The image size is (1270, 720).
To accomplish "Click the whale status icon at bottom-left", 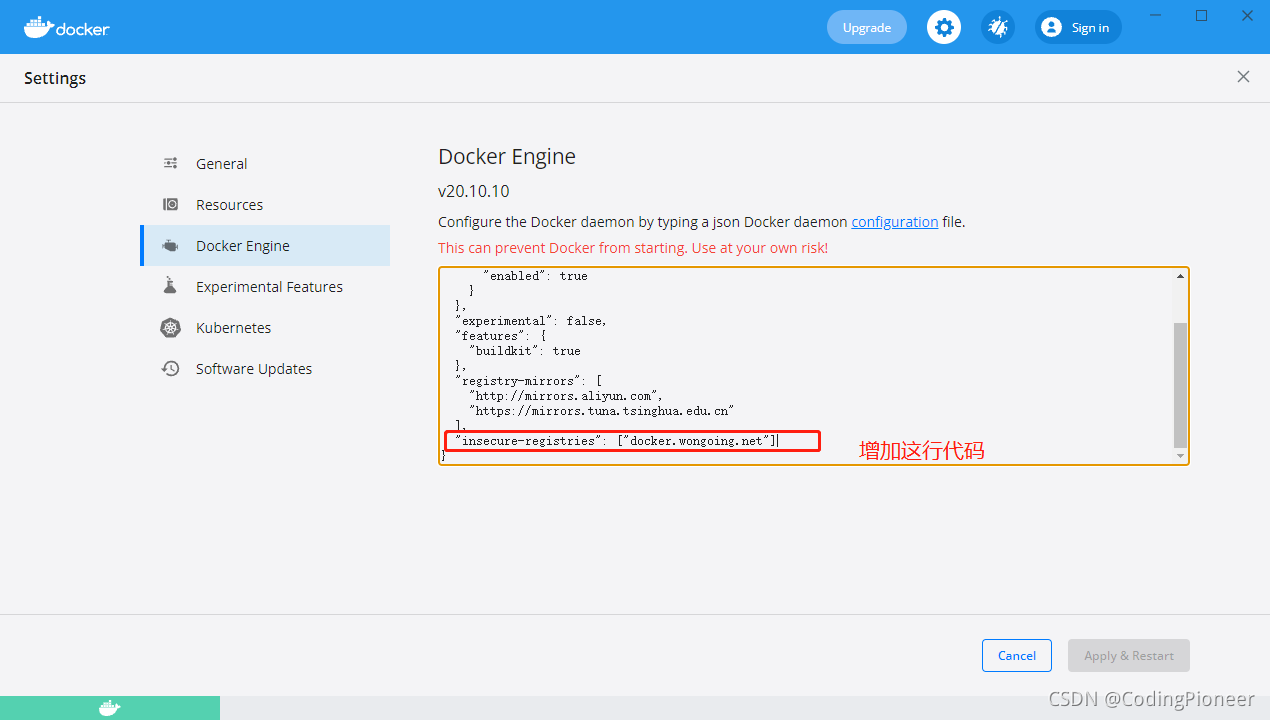I will 110,708.
